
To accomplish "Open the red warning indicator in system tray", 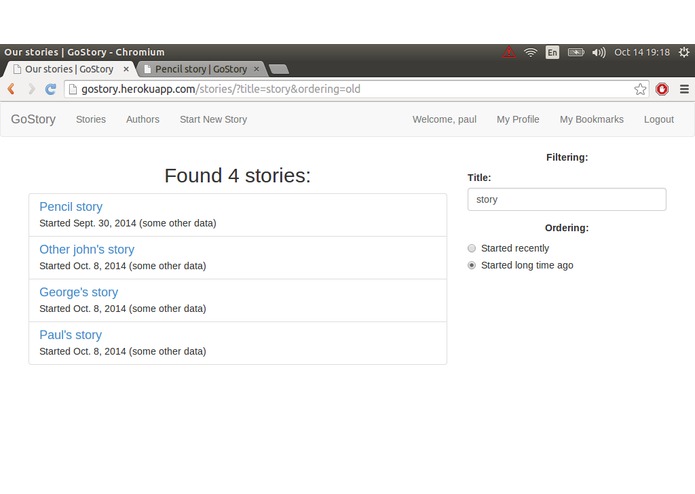I will pyautogui.click(x=509, y=52).
